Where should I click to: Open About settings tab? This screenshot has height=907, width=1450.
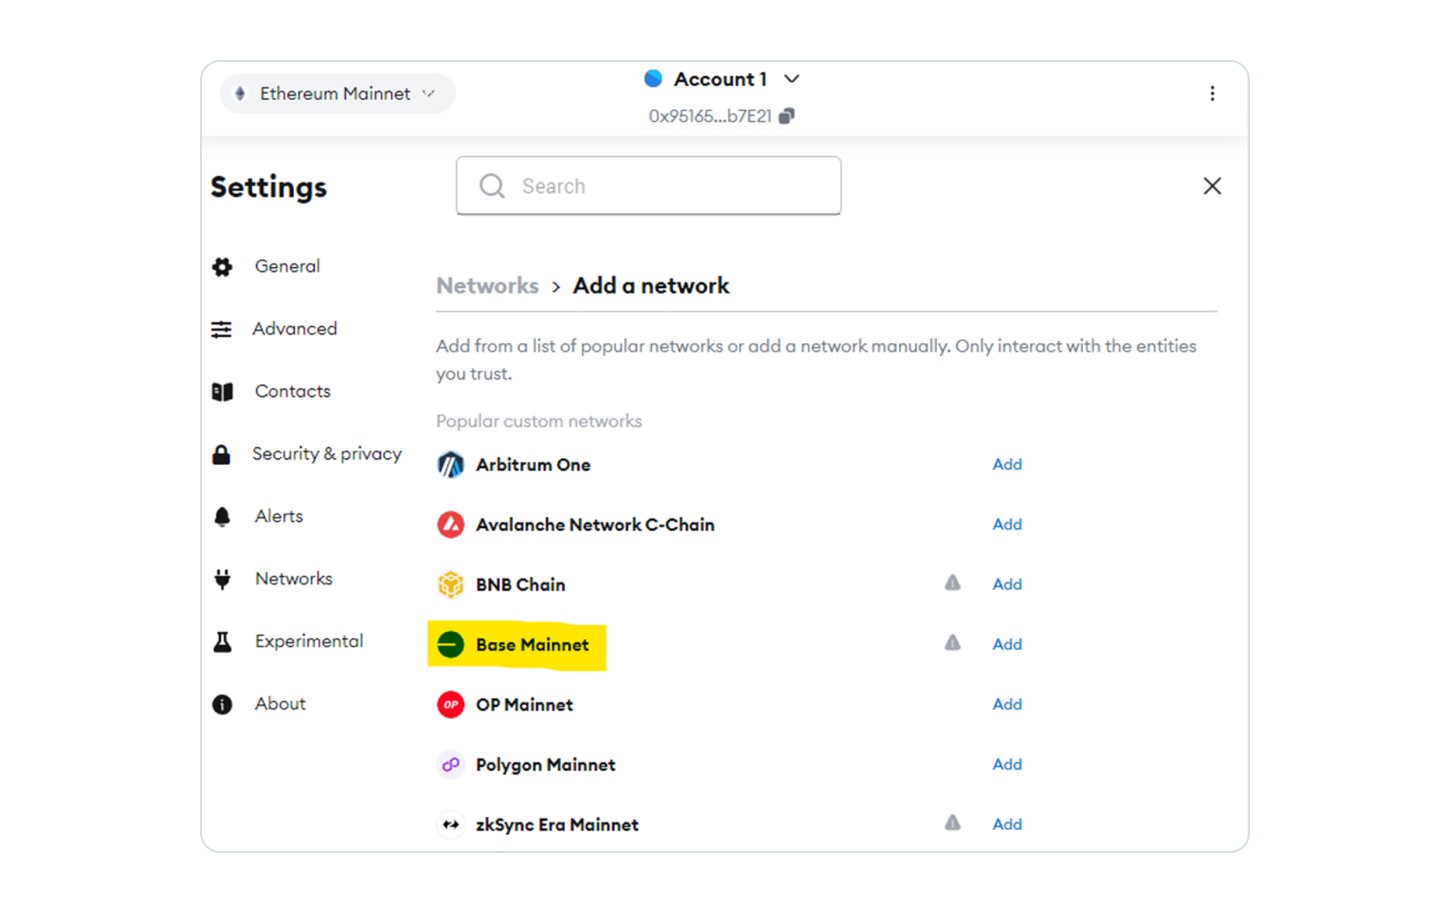(x=280, y=704)
